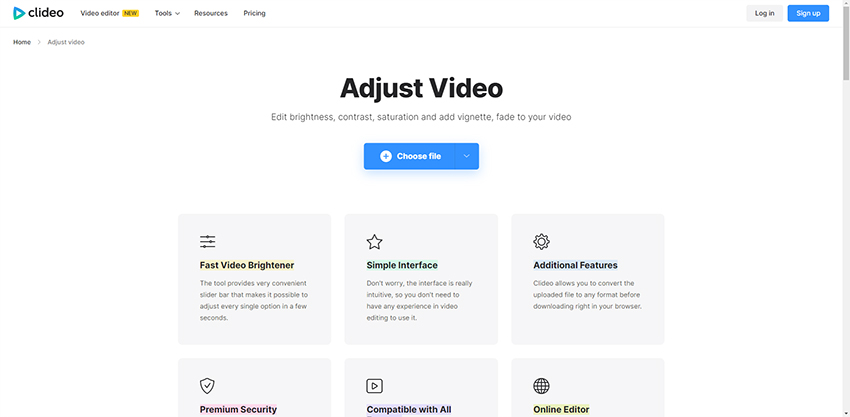Image resolution: width=850 pixels, height=417 pixels.
Task: Click the shield icon above Premium Security
Action: coord(207,385)
